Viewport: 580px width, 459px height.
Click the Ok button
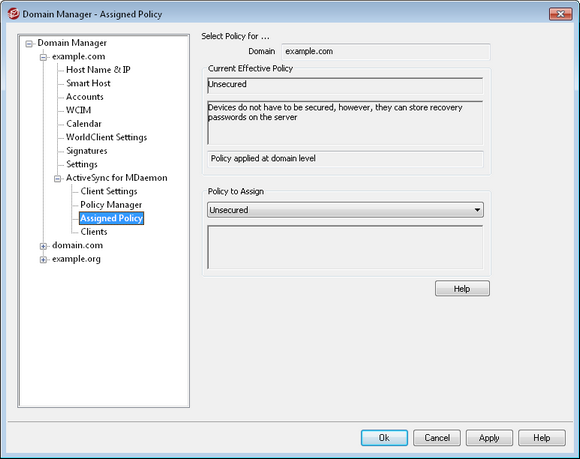pos(384,438)
